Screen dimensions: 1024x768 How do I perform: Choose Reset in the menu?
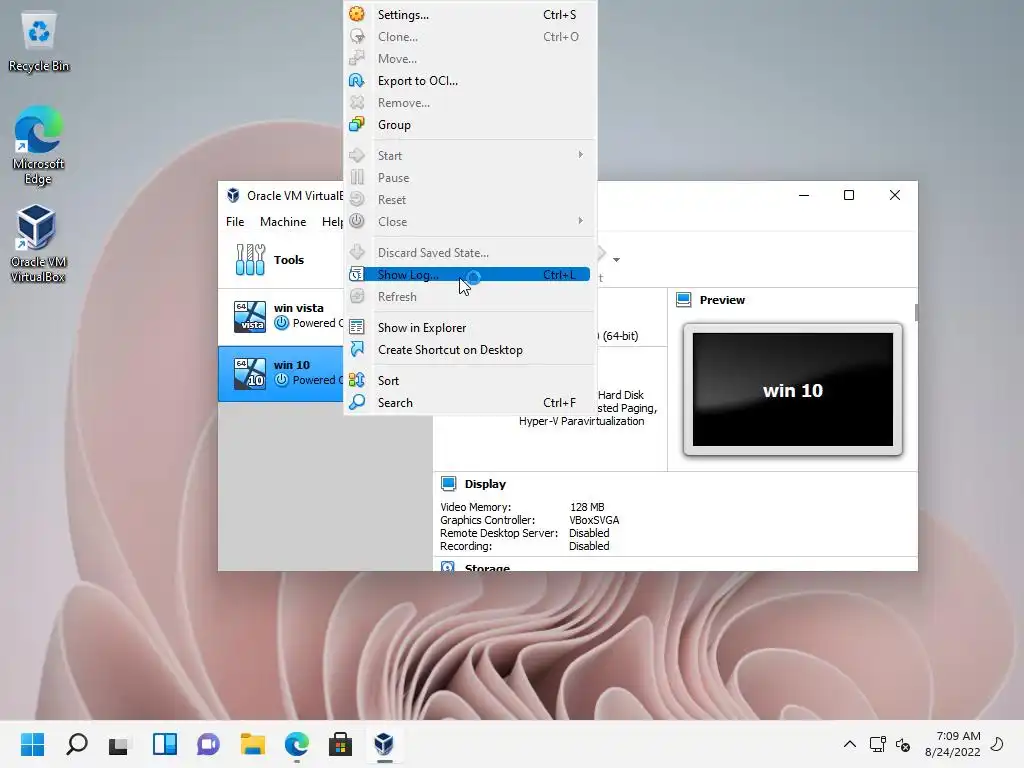click(470, 200)
